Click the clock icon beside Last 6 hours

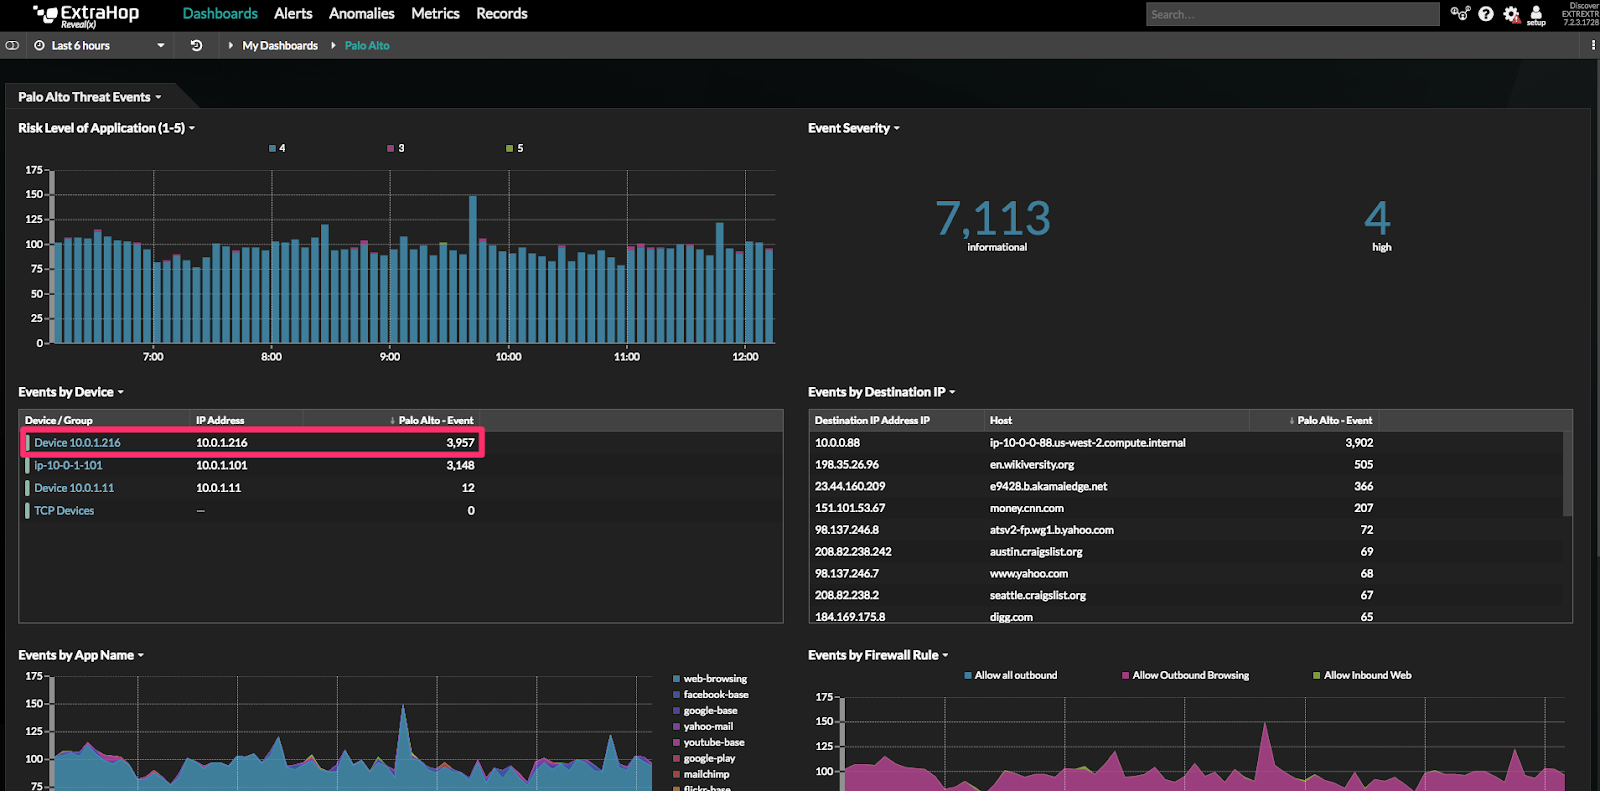coord(40,45)
